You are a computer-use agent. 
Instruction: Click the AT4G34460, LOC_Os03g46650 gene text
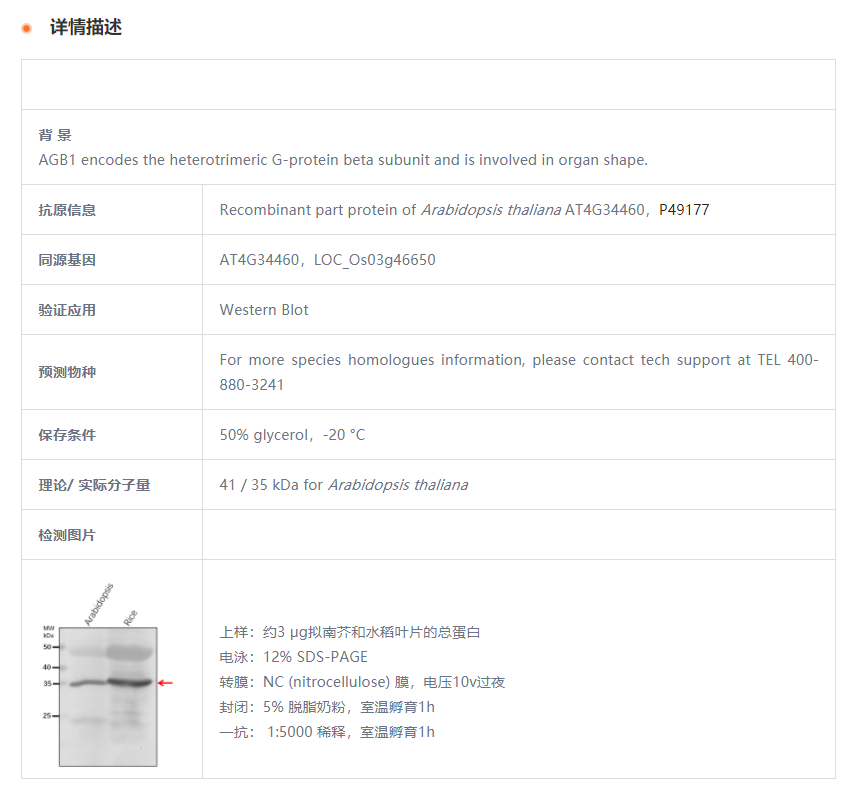327,260
